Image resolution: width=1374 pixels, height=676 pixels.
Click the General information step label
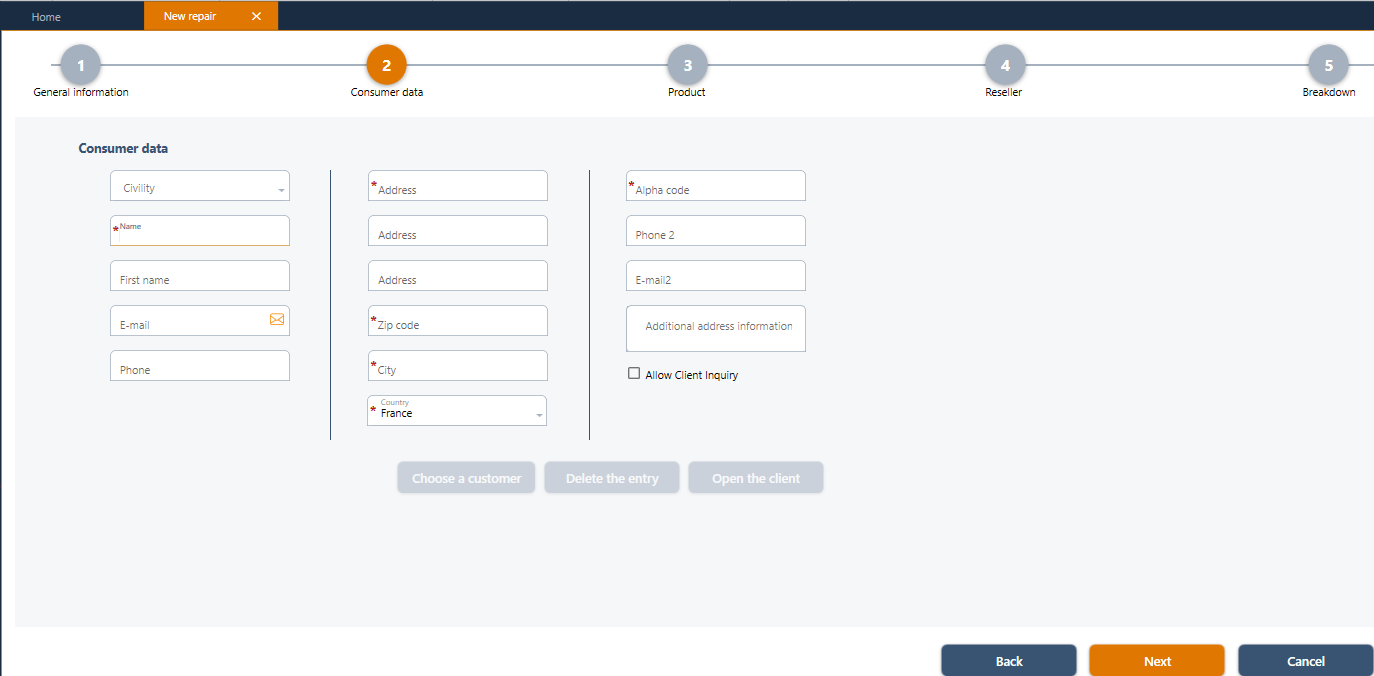coord(81,92)
